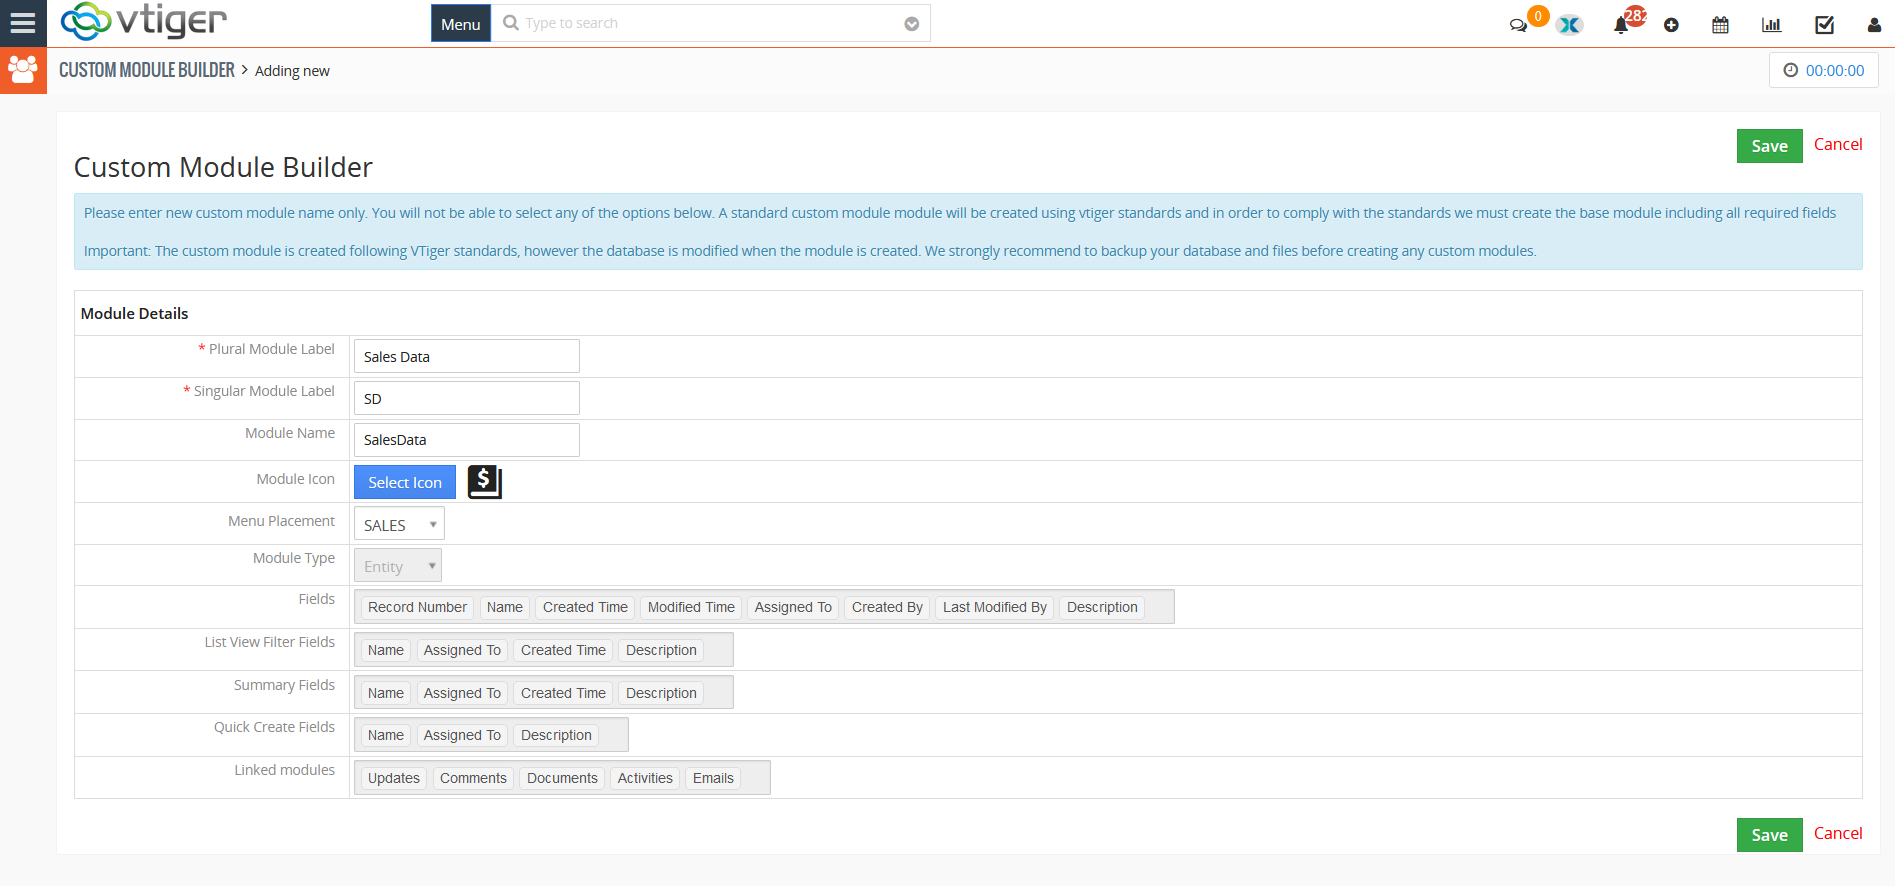This screenshot has width=1895, height=886.
Task: Click the dollar module icon preview
Action: coord(485,482)
